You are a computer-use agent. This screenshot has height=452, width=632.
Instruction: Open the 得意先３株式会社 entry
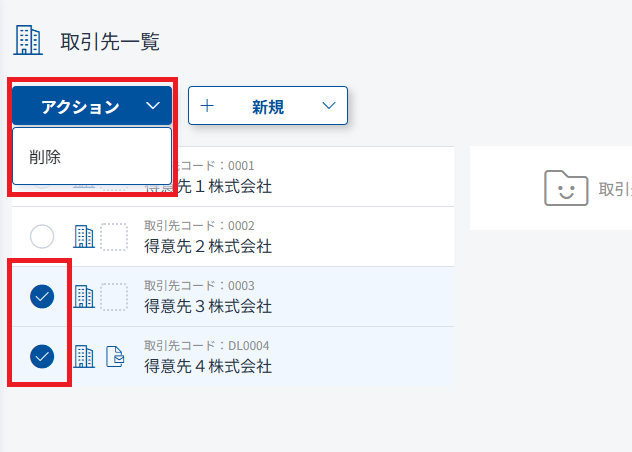pos(208,306)
